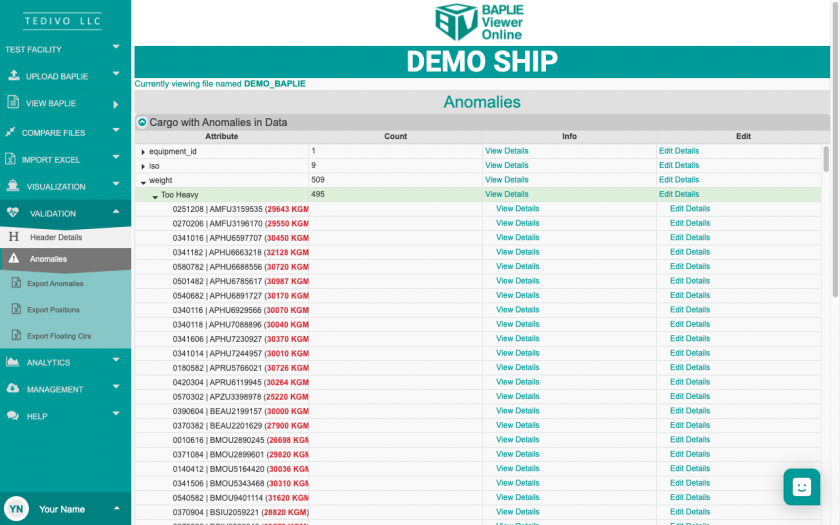Open the Header Details menu item
Image resolution: width=840 pixels, height=525 pixels.
(x=65, y=237)
